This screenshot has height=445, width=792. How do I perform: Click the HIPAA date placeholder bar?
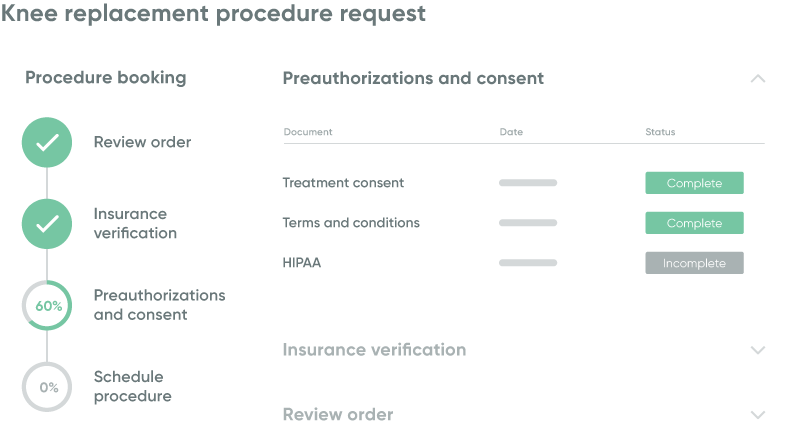[528, 263]
